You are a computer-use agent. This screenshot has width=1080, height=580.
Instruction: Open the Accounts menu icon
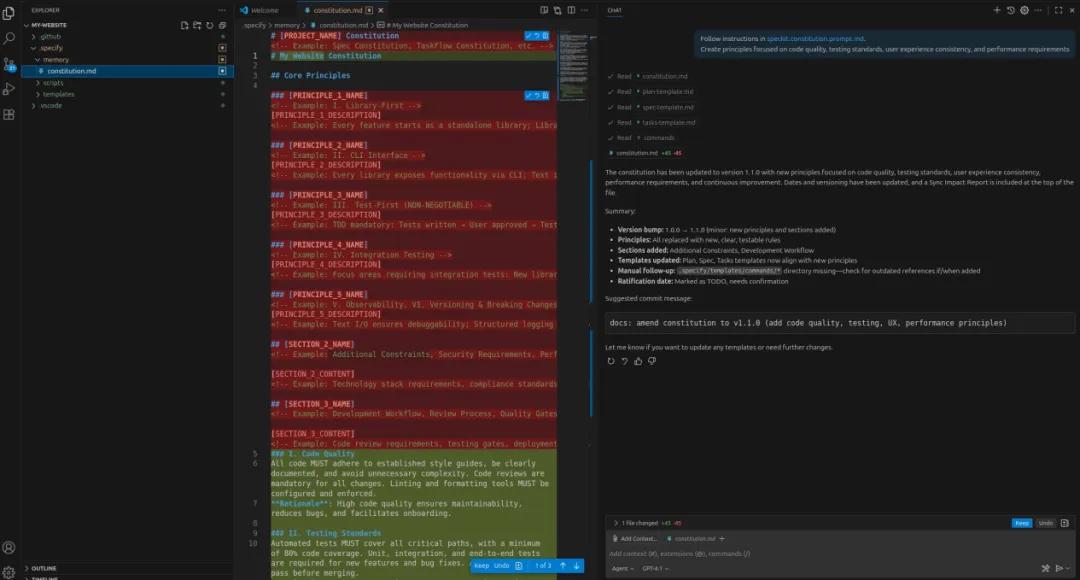click(x=9, y=548)
